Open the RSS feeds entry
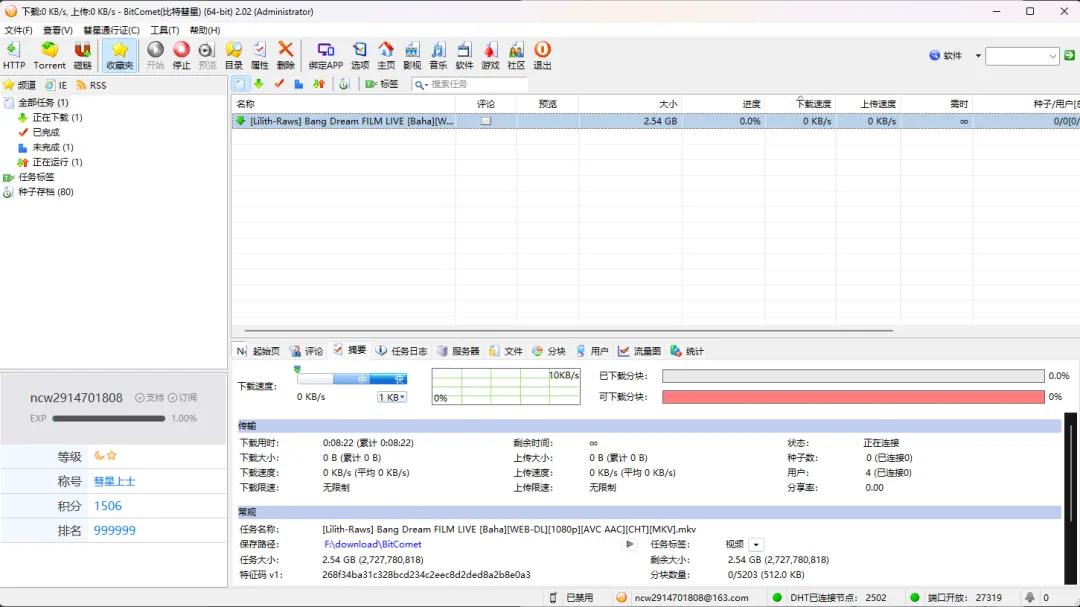 [x=92, y=85]
